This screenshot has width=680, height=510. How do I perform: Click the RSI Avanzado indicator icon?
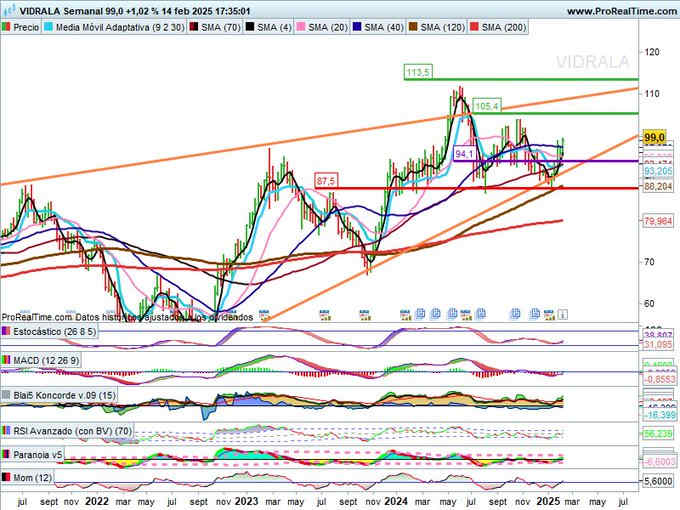[x=6, y=431]
